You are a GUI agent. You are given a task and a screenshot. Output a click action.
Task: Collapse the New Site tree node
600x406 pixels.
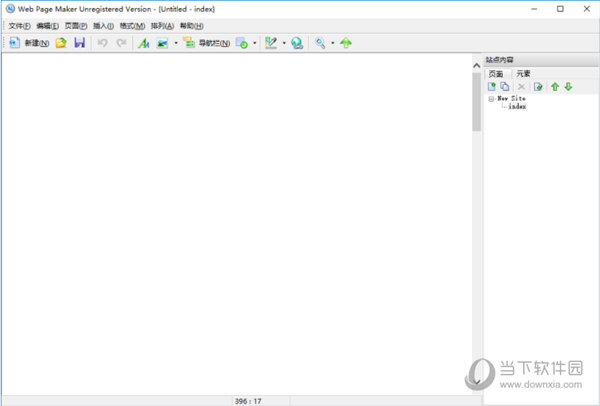pos(491,99)
